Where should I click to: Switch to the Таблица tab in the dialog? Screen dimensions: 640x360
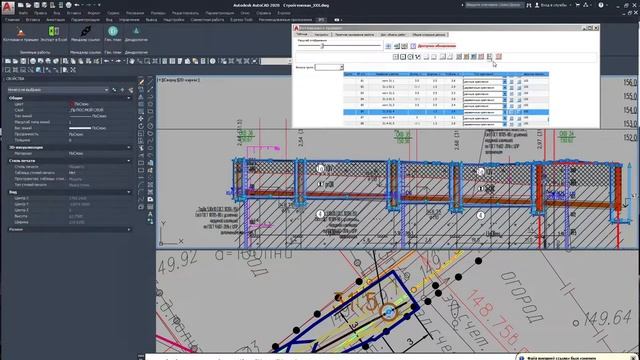tap(302, 34)
